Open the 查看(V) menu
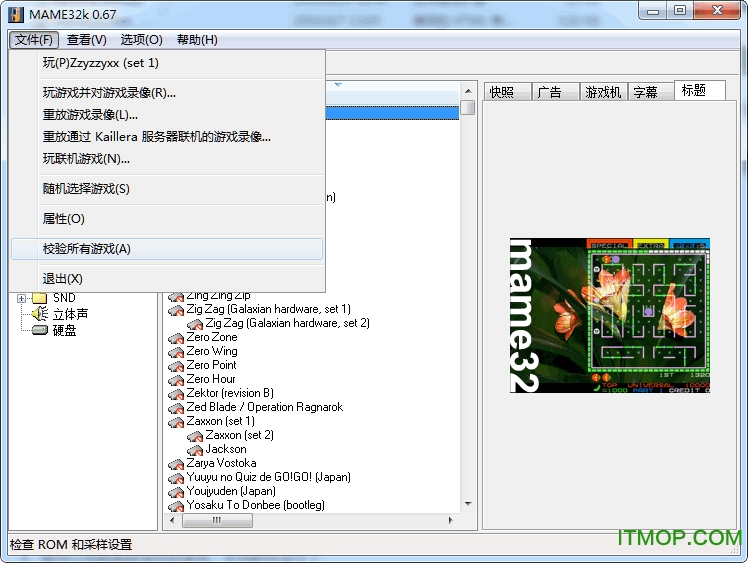The height and width of the screenshot is (563, 748). [x=86, y=40]
